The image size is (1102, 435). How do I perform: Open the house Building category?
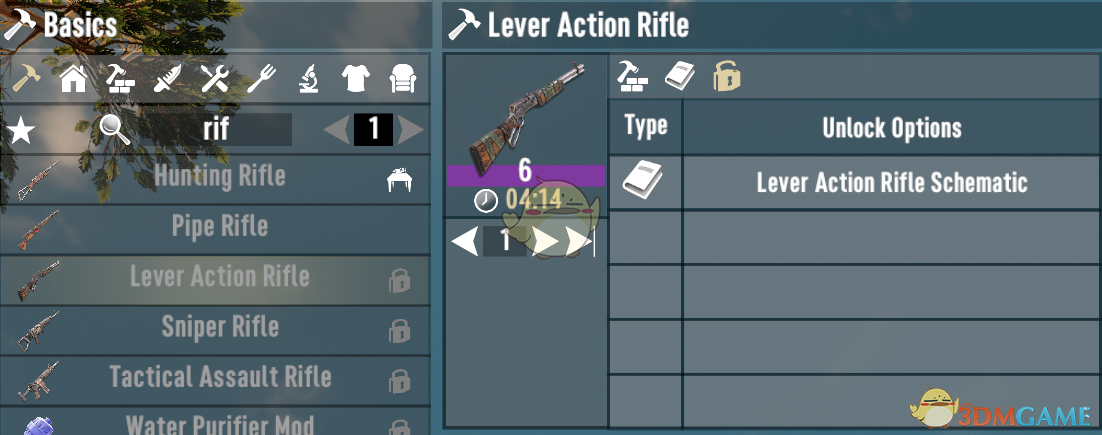coord(73,79)
